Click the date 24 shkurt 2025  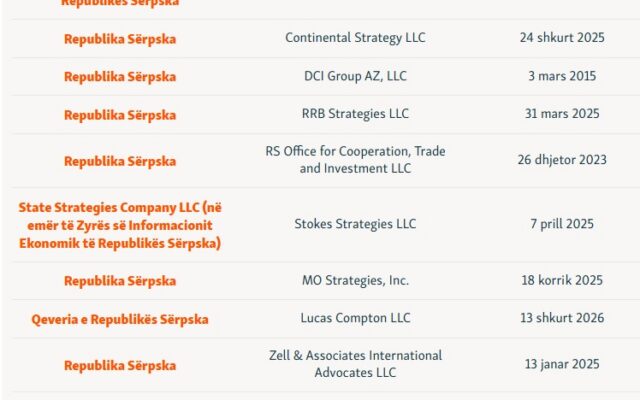(562, 38)
